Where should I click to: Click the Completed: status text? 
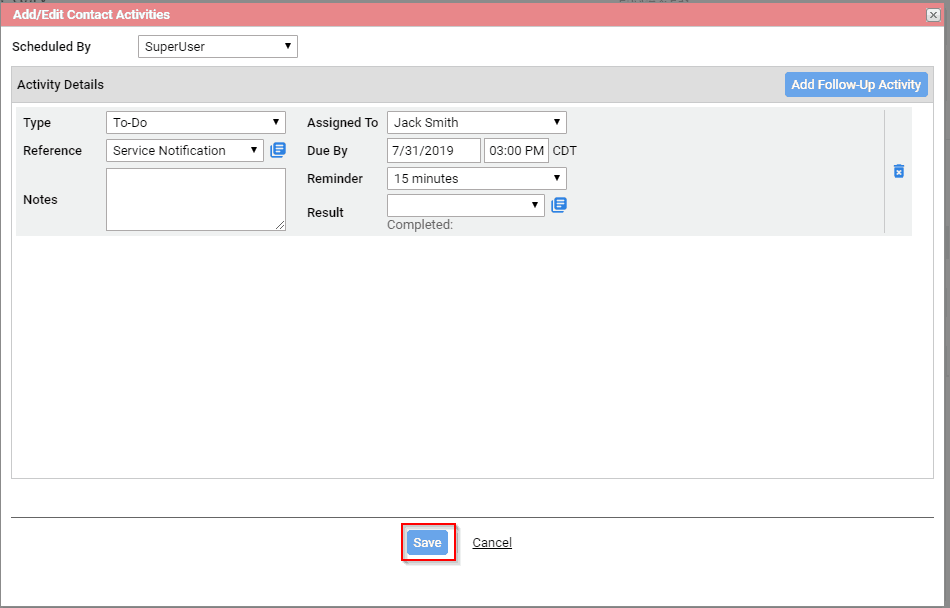(x=420, y=225)
